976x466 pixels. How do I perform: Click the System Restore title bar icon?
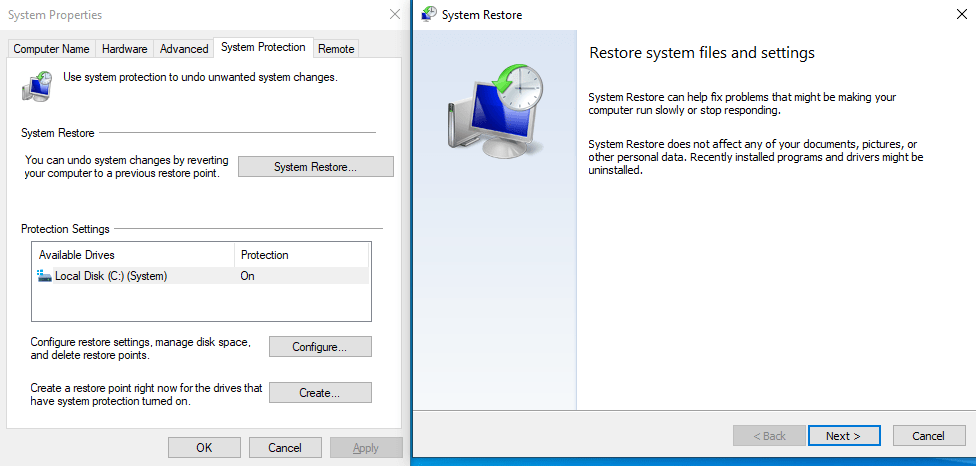coord(429,14)
